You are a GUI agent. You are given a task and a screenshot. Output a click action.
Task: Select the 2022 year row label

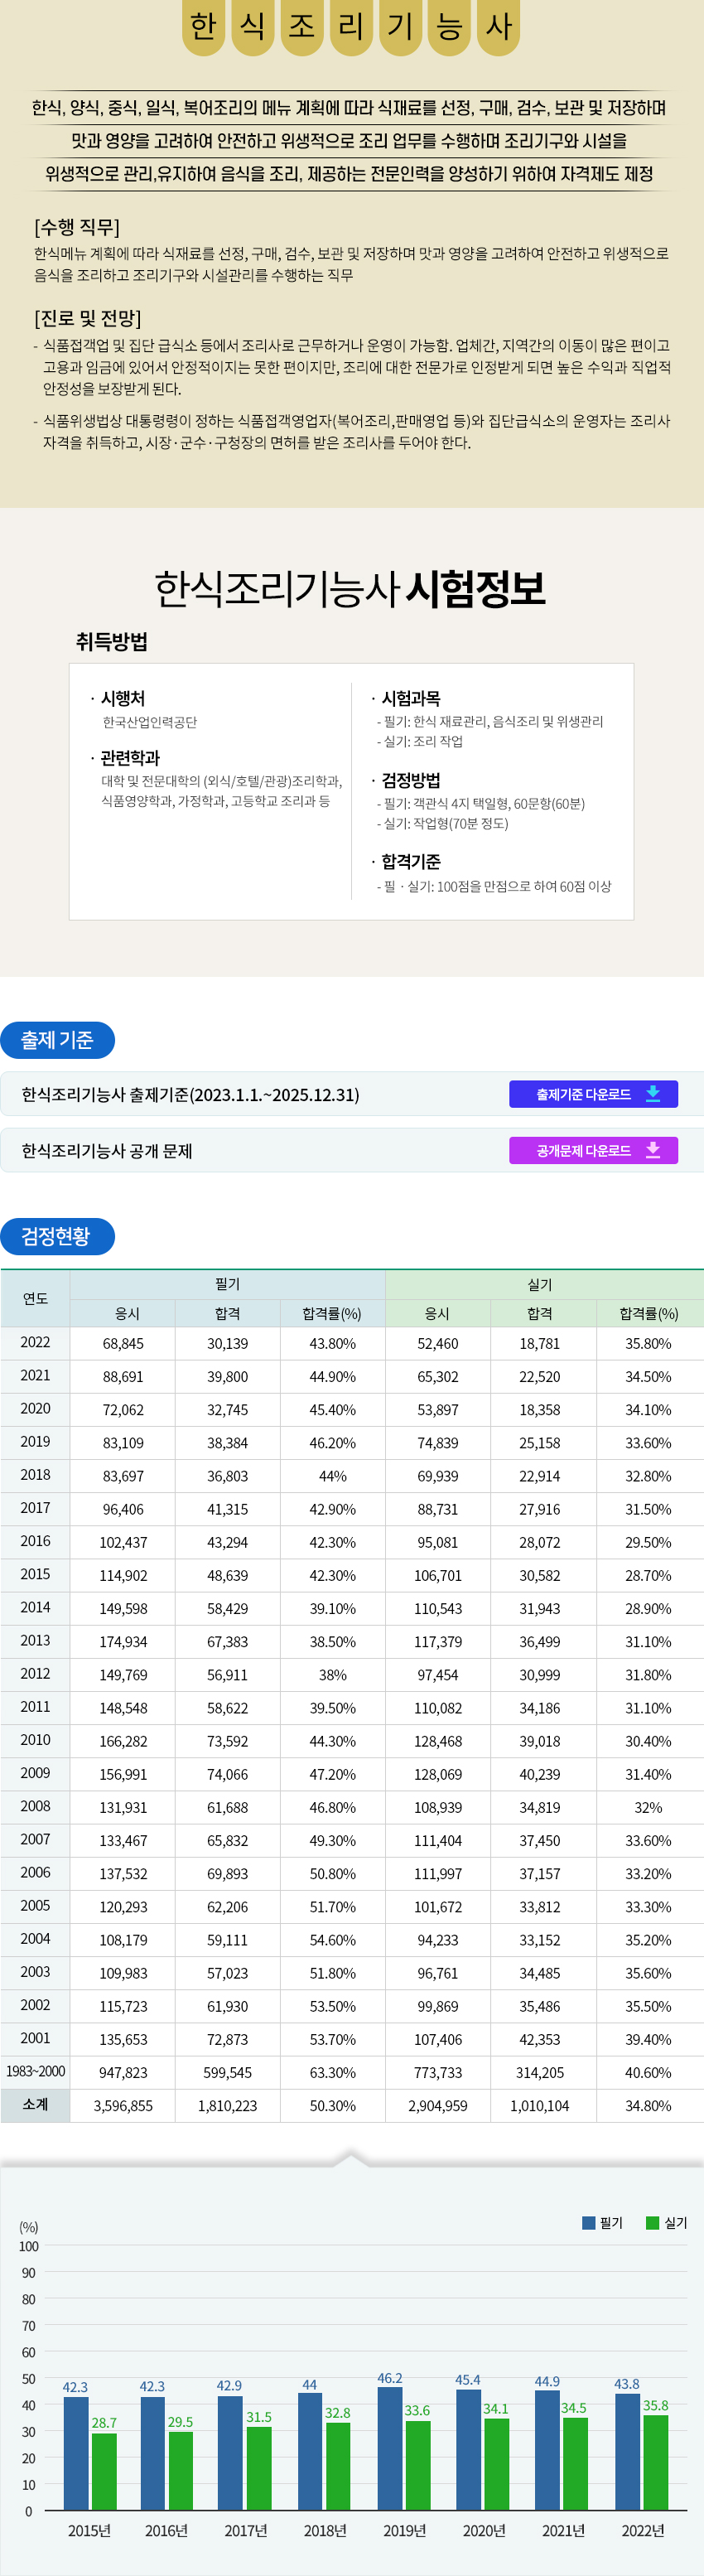(x=35, y=1342)
